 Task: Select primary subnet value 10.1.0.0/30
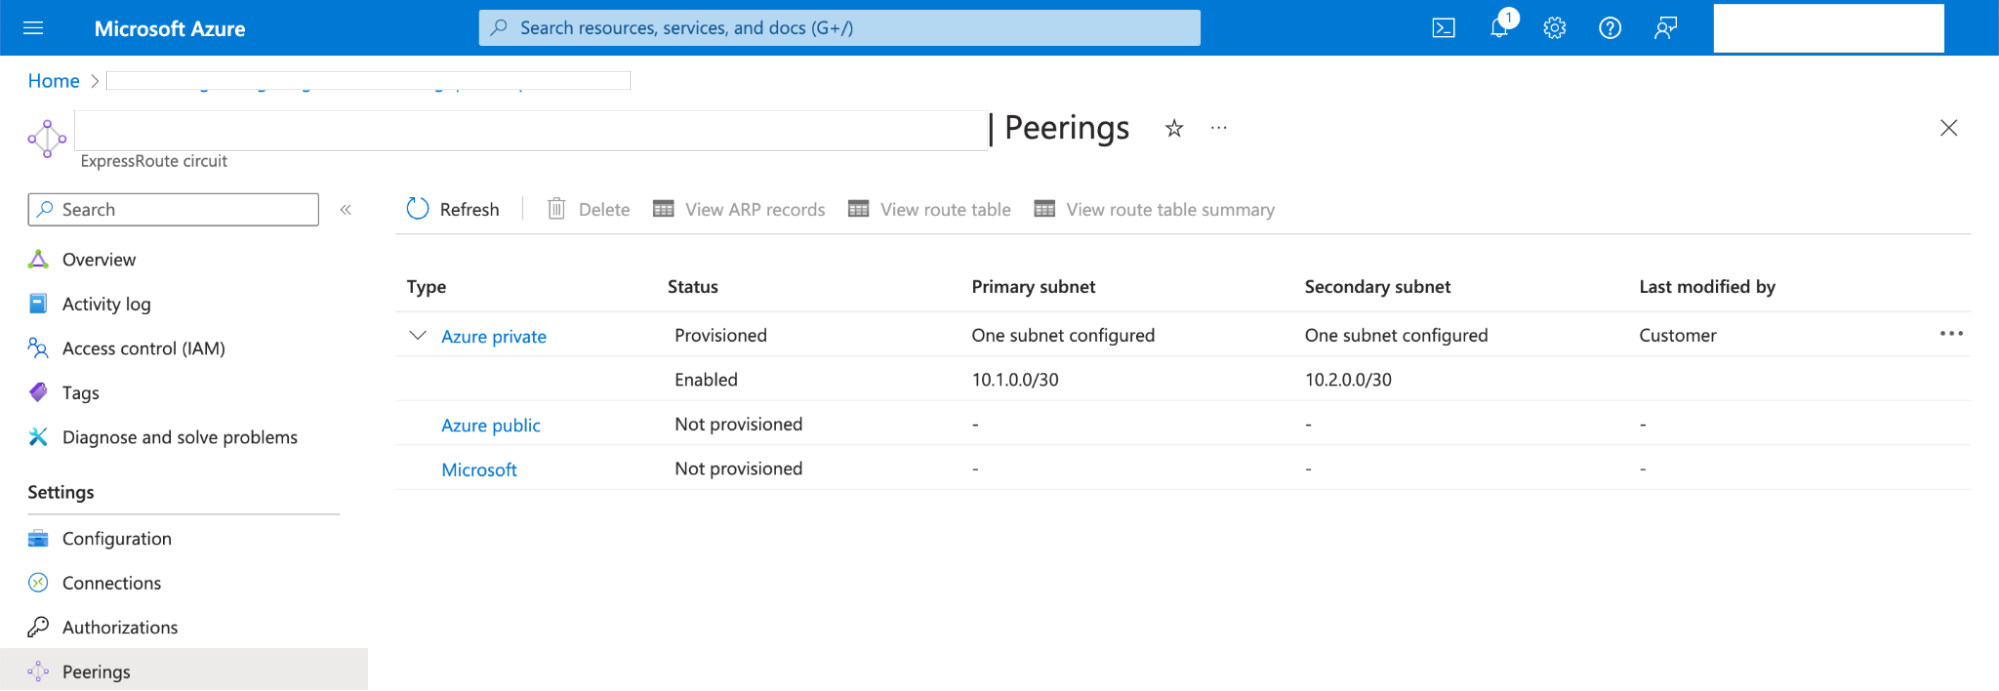point(1015,380)
